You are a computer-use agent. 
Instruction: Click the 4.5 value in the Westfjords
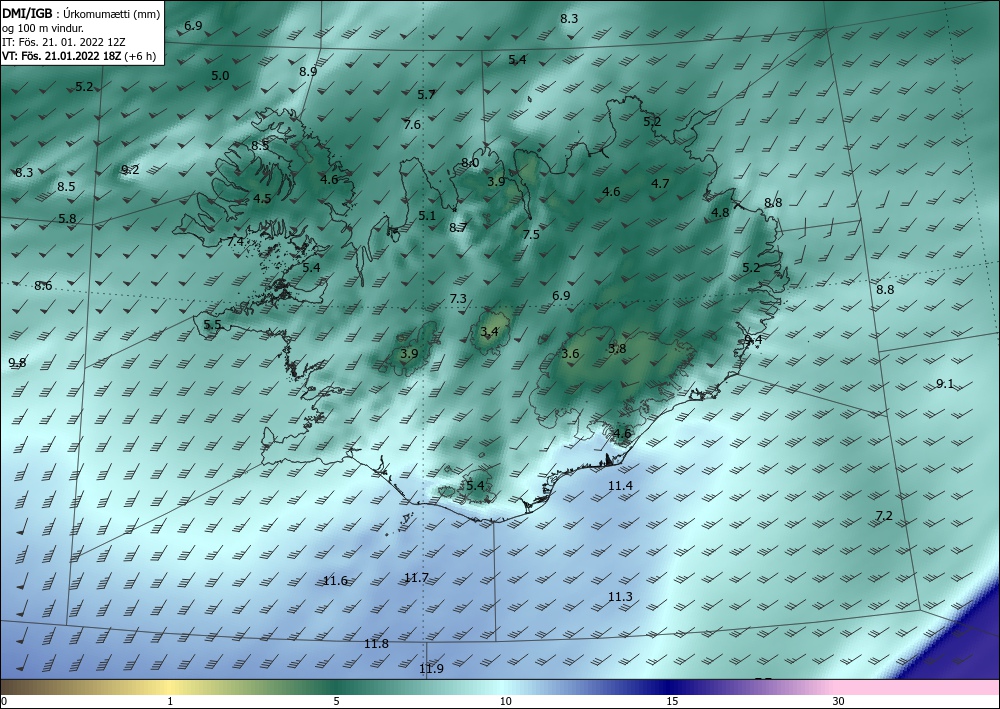(262, 199)
